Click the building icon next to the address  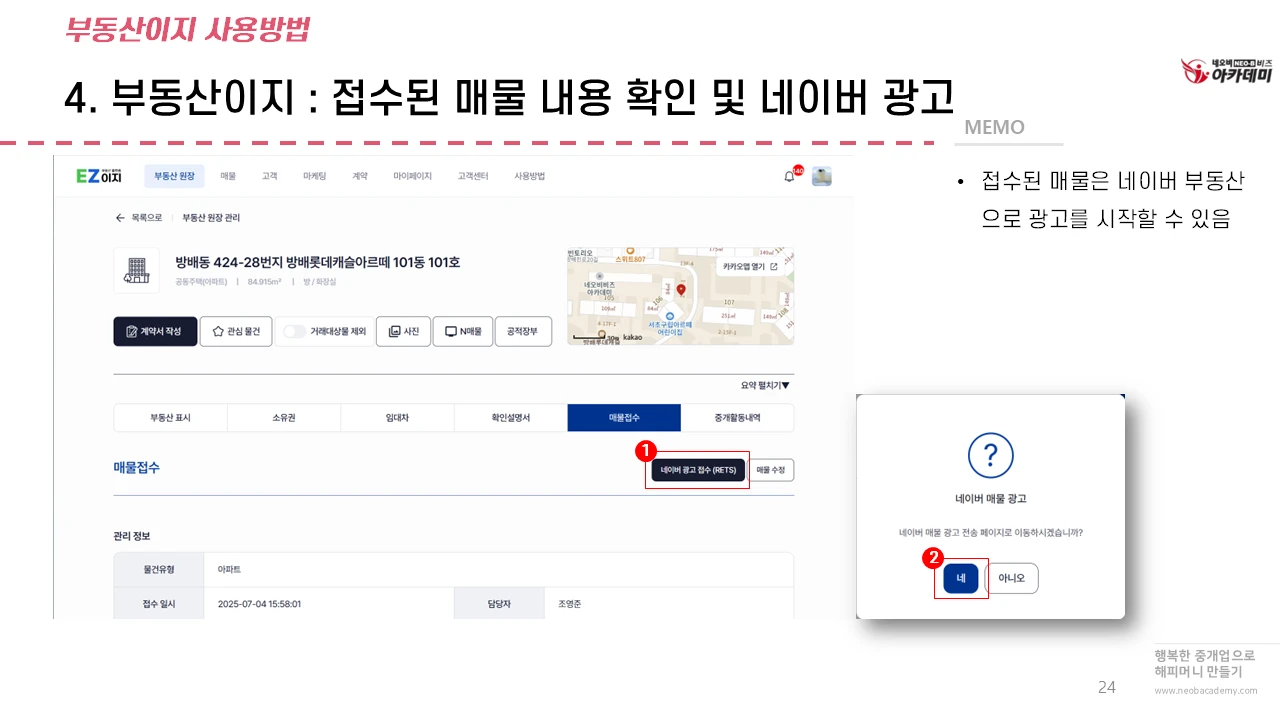(137, 270)
